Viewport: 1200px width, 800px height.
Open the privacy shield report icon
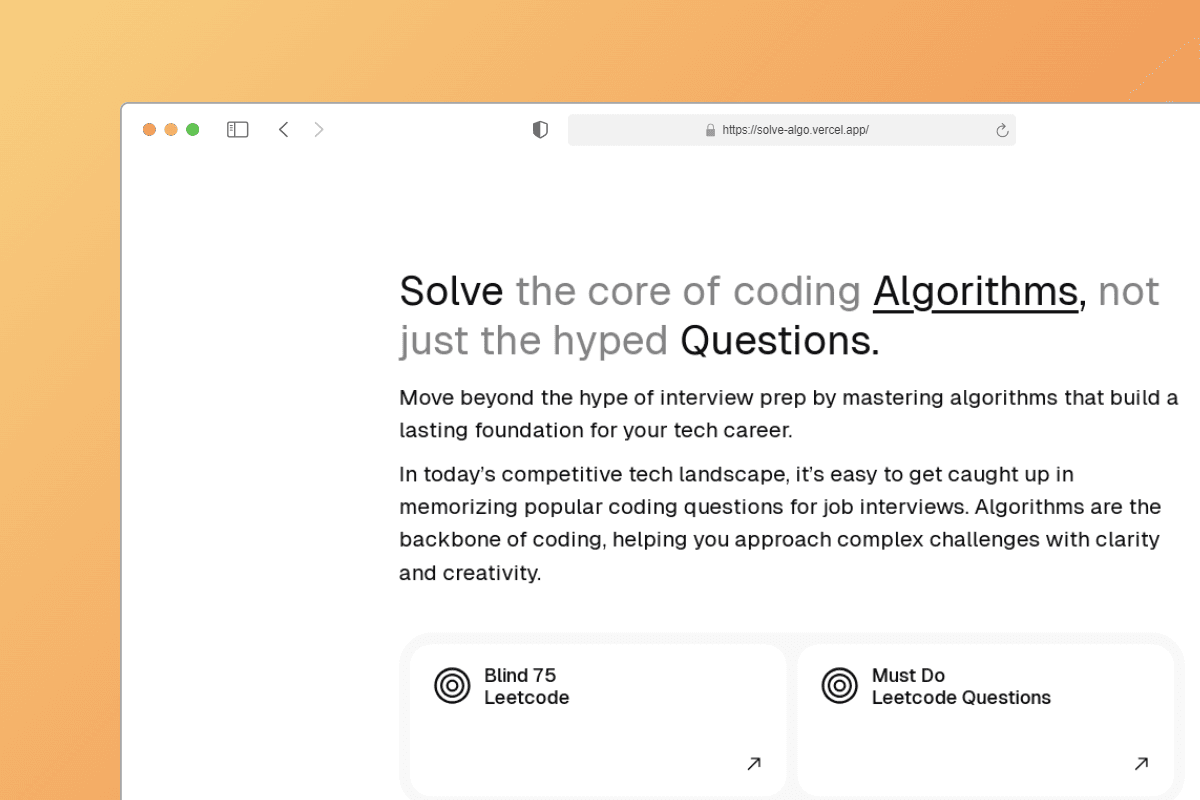click(x=540, y=130)
